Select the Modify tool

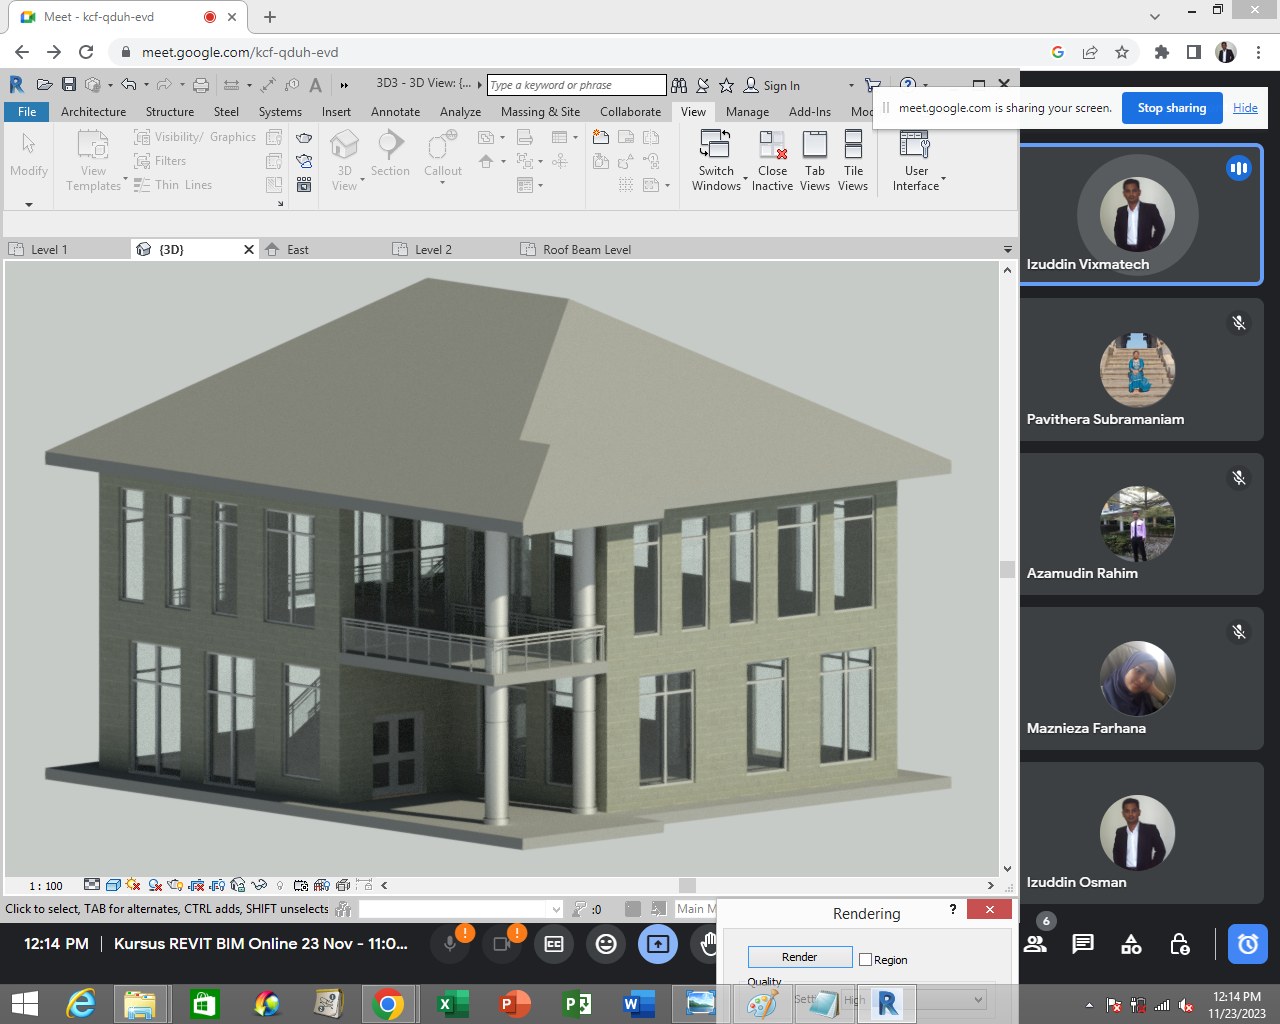(29, 157)
